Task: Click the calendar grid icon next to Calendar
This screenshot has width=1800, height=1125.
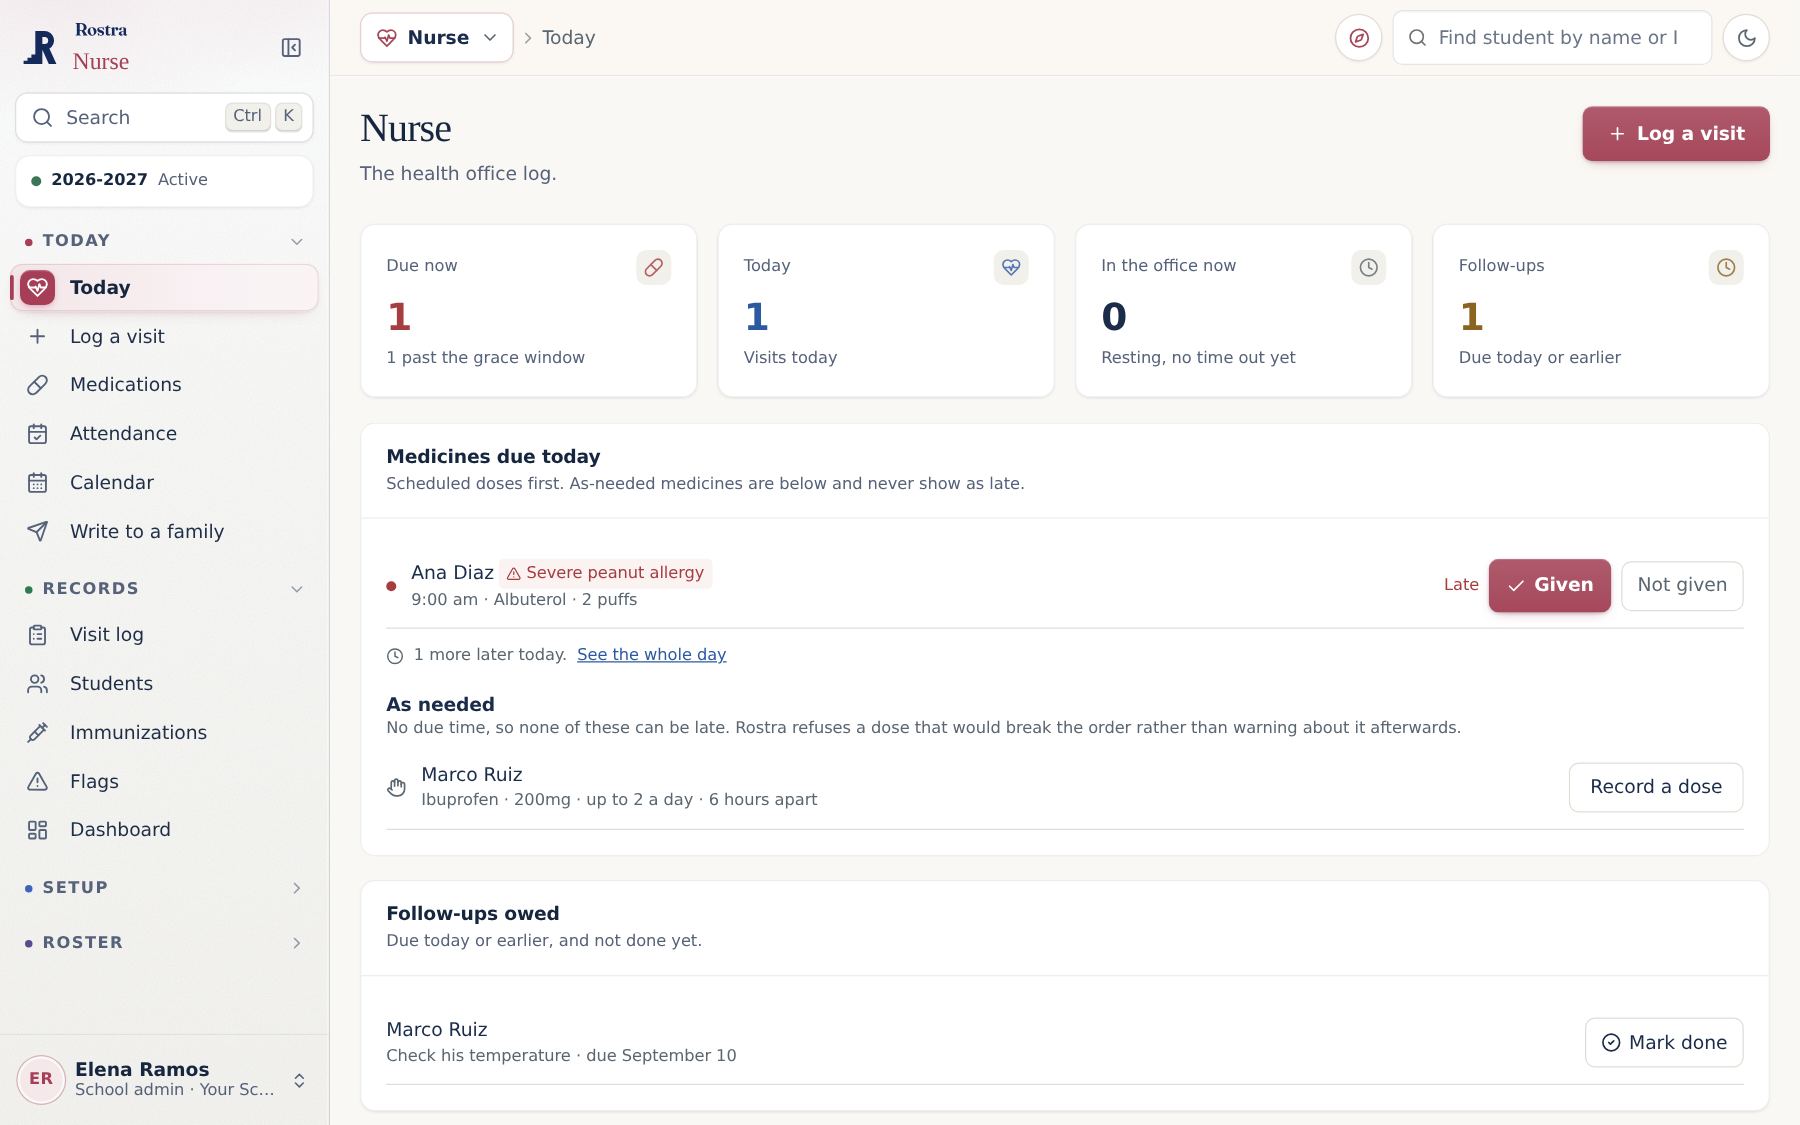Action: click(x=38, y=483)
